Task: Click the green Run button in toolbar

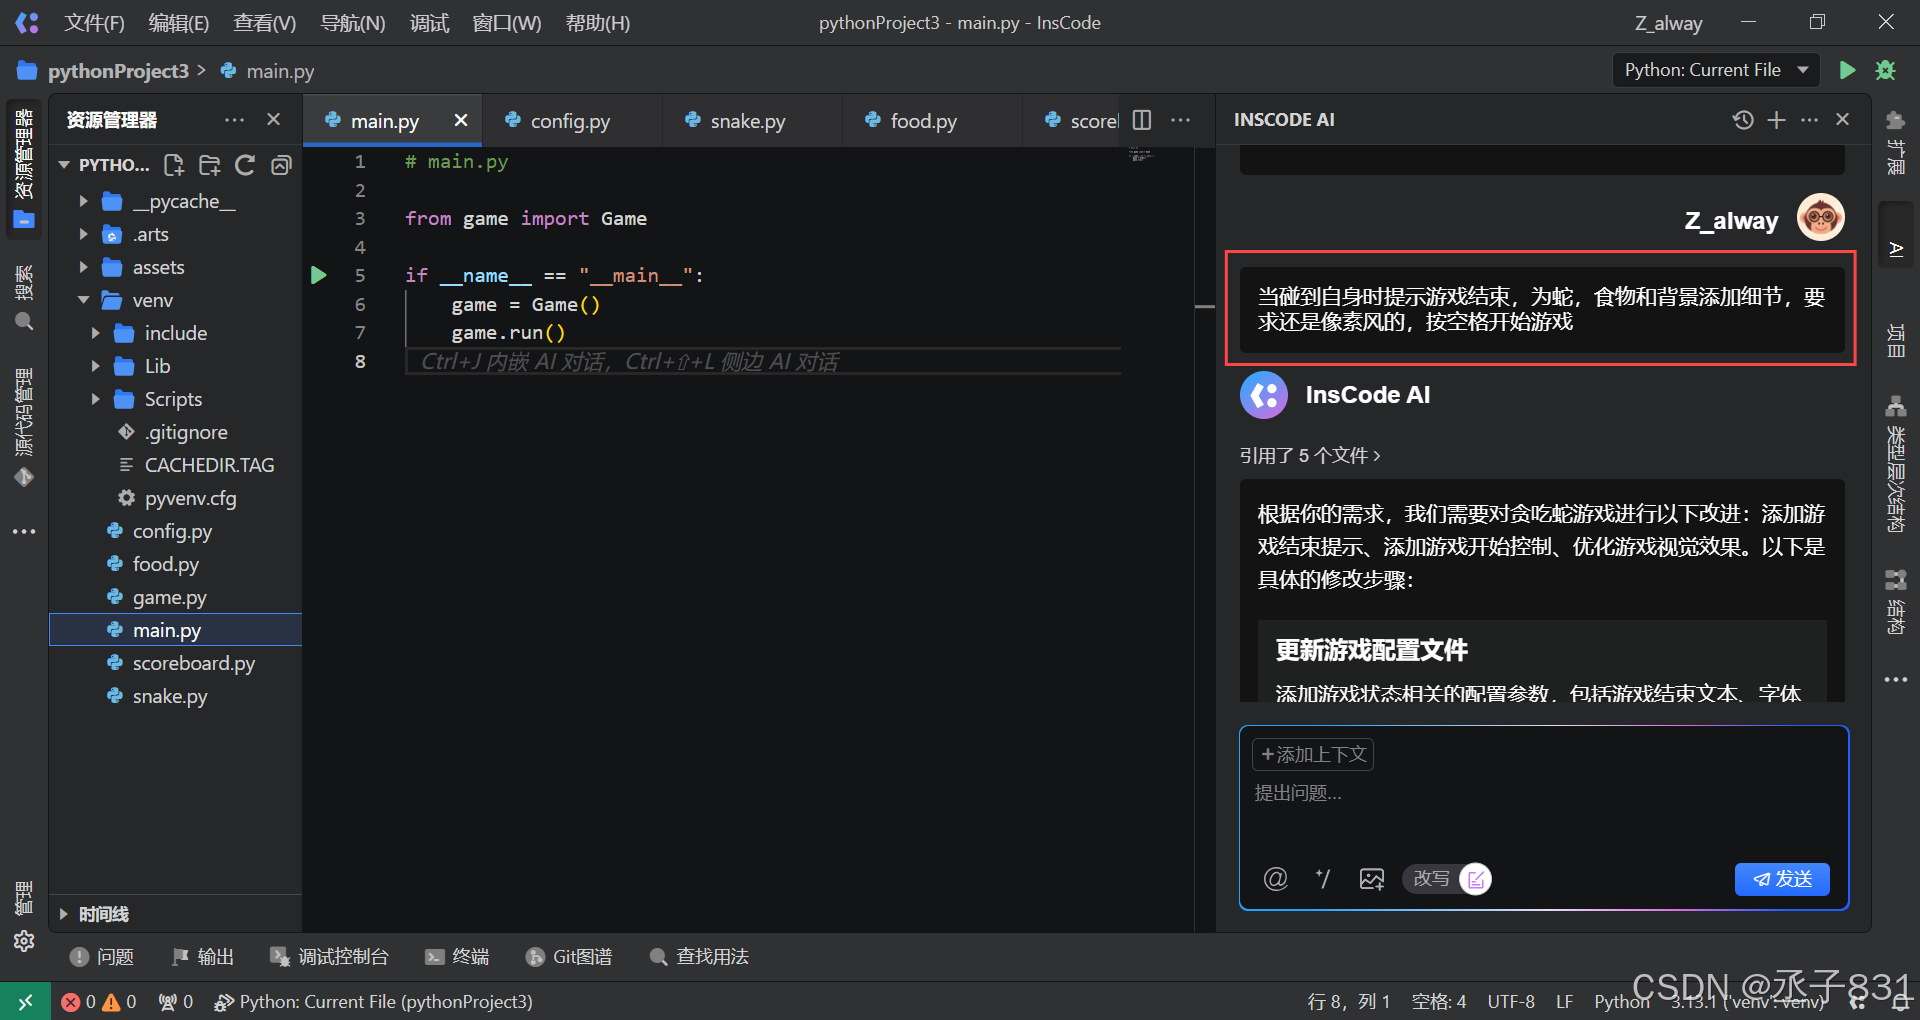Action: tap(1847, 70)
